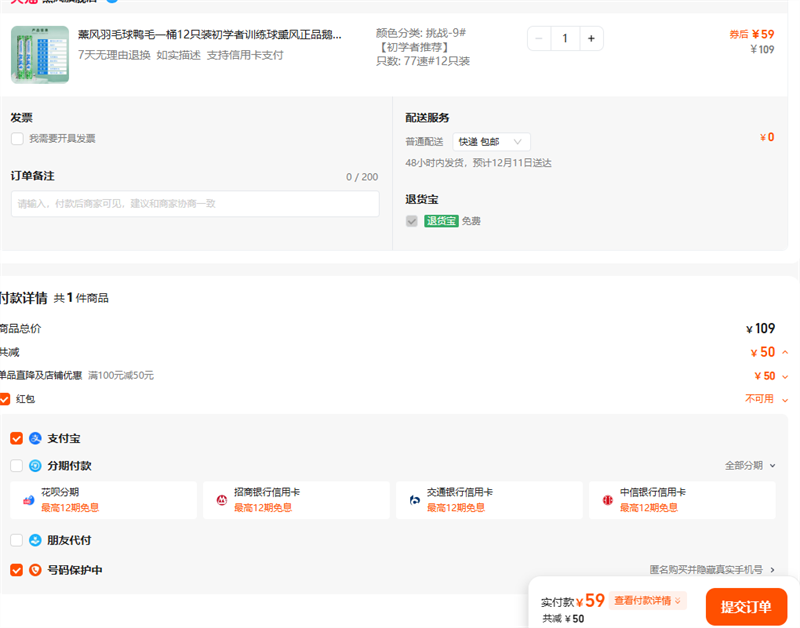This screenshot has height=628, width=800.
Task: Select China Merchants Bank credit card icon
Action: point(222,500)
